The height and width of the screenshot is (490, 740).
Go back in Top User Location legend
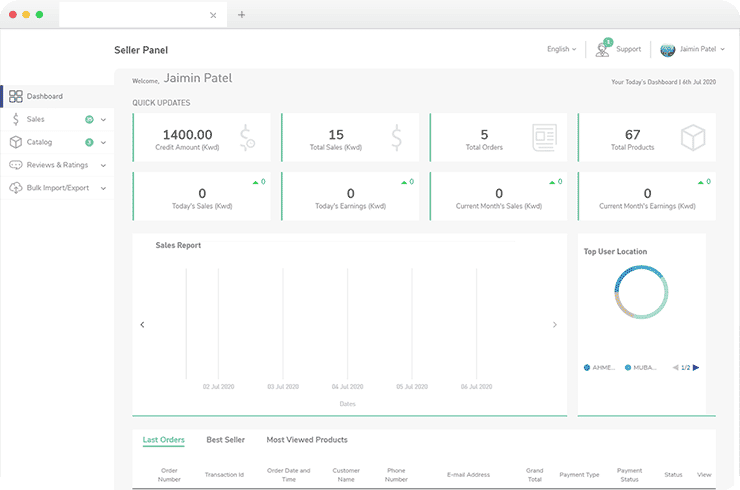coord(676,367)
